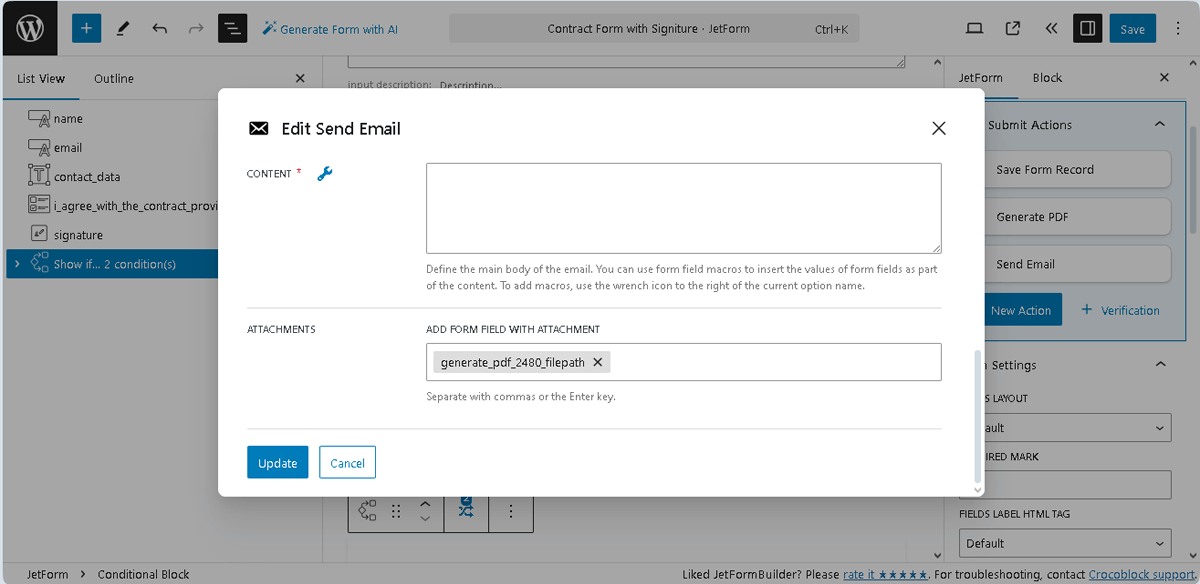Open the FIELDS LABEL HTML TAG dropdown
The width and height of the screenshot is (1200, 584).
point(1065,543)
